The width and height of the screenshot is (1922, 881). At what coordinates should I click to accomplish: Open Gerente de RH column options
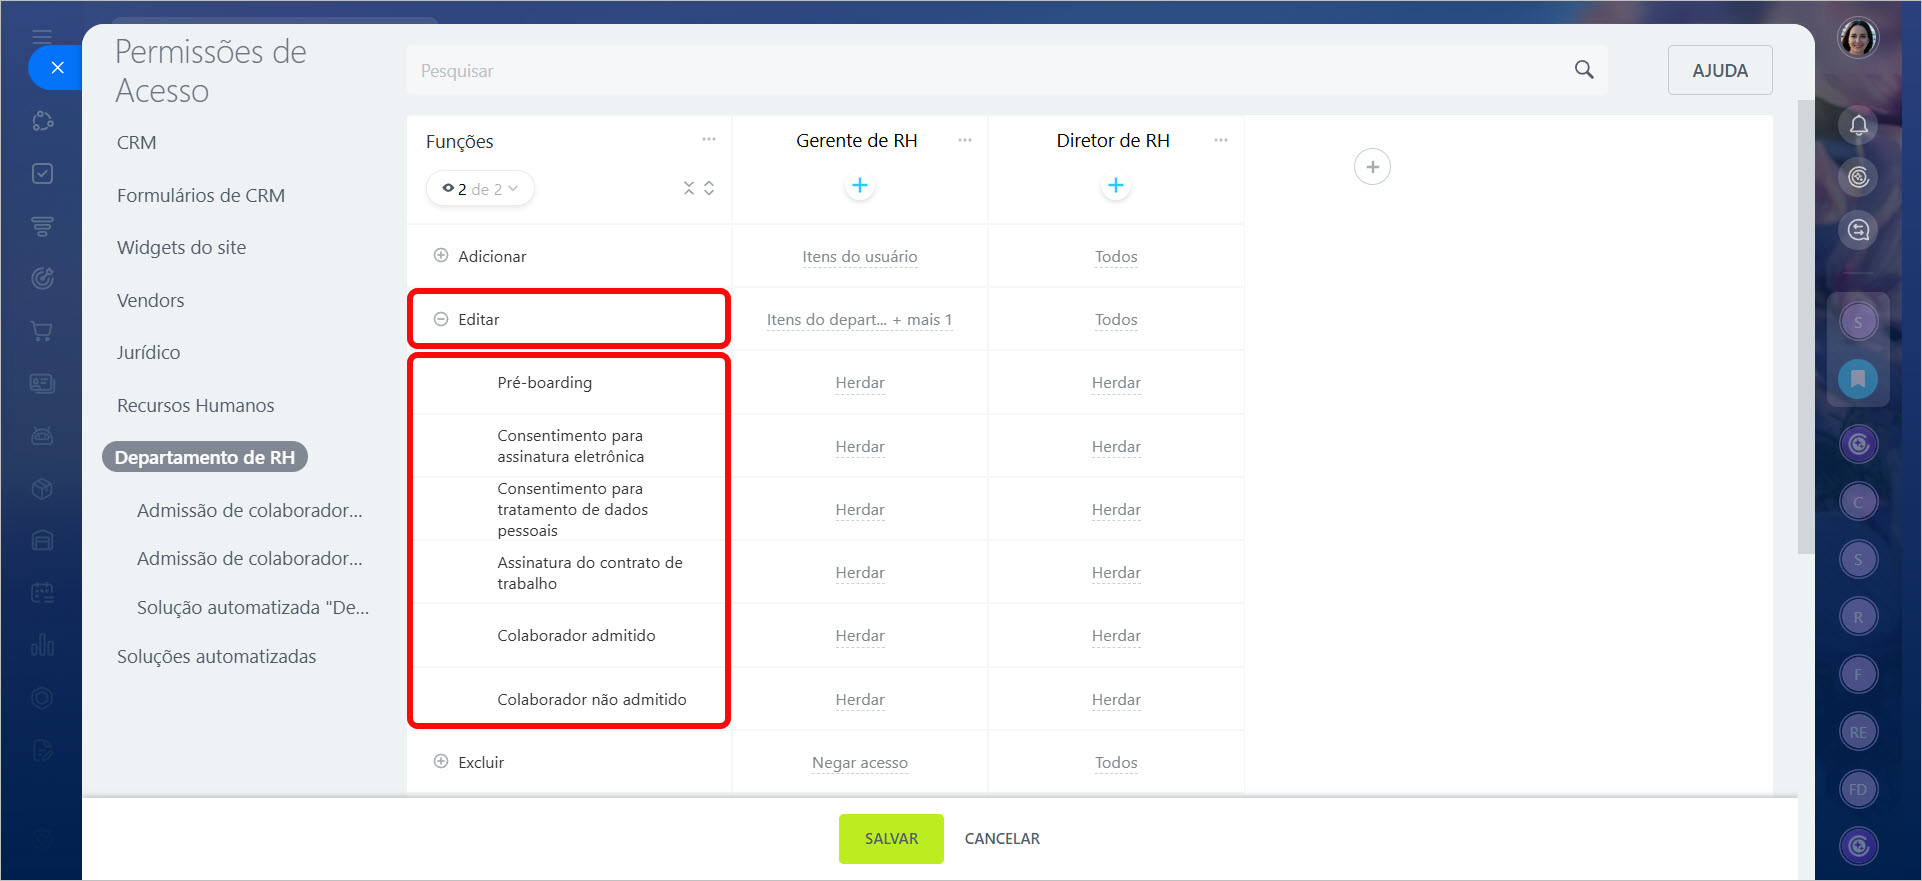pos(965,140)
